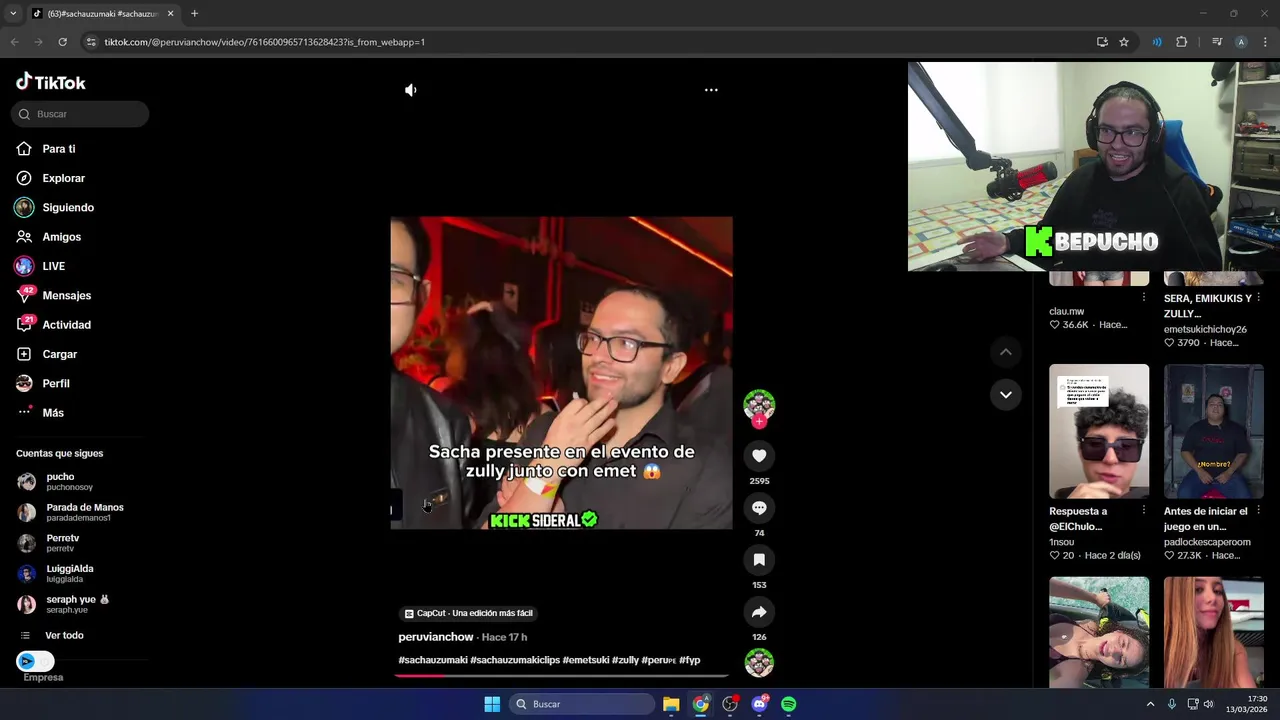Image resolution: width=1280 pixels, height=720 pixels.
Task: Open the Chrome three-dot menu
Action: click(1265, 42)
